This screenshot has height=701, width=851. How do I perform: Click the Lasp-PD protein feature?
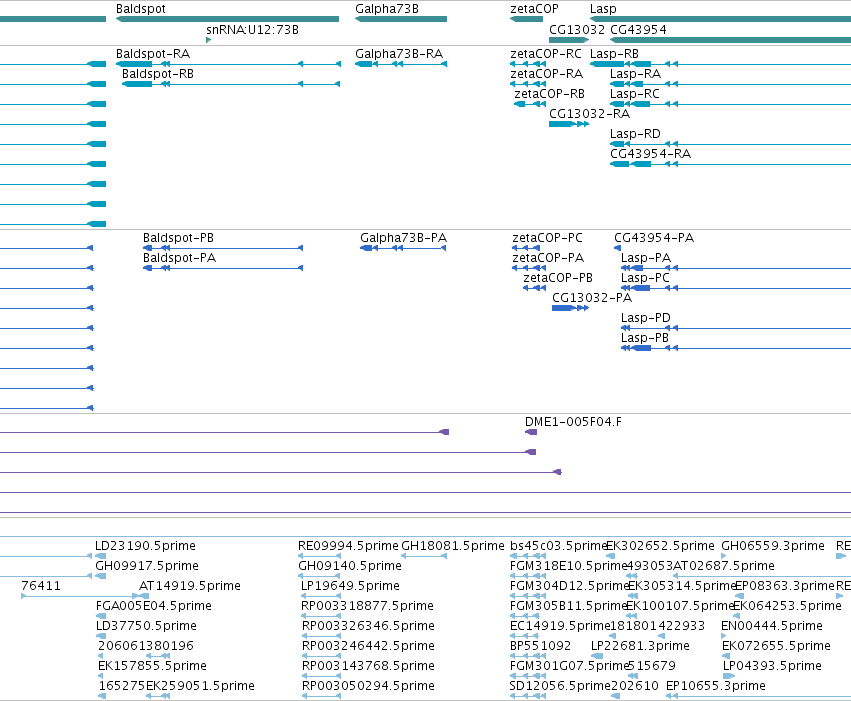tap(736, 328)
